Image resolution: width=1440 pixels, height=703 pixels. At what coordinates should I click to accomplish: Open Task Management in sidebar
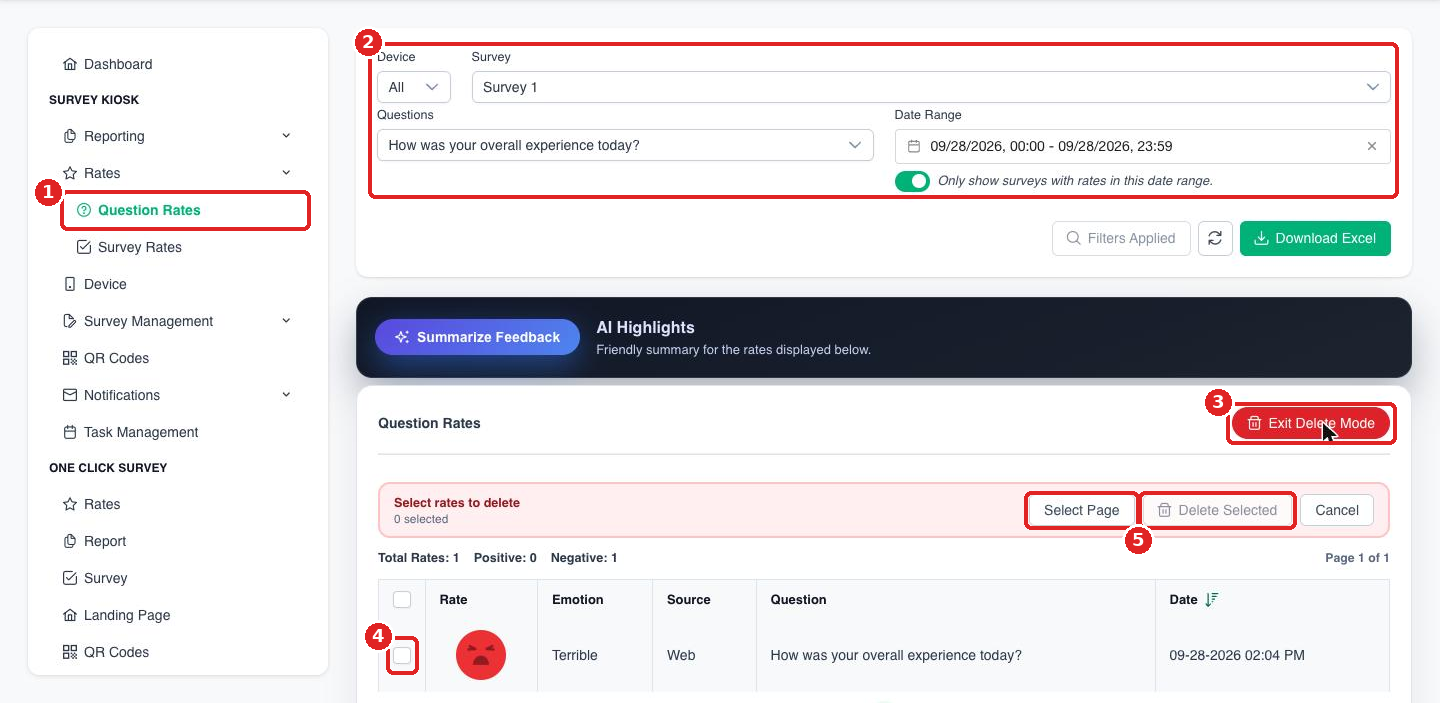131,432
